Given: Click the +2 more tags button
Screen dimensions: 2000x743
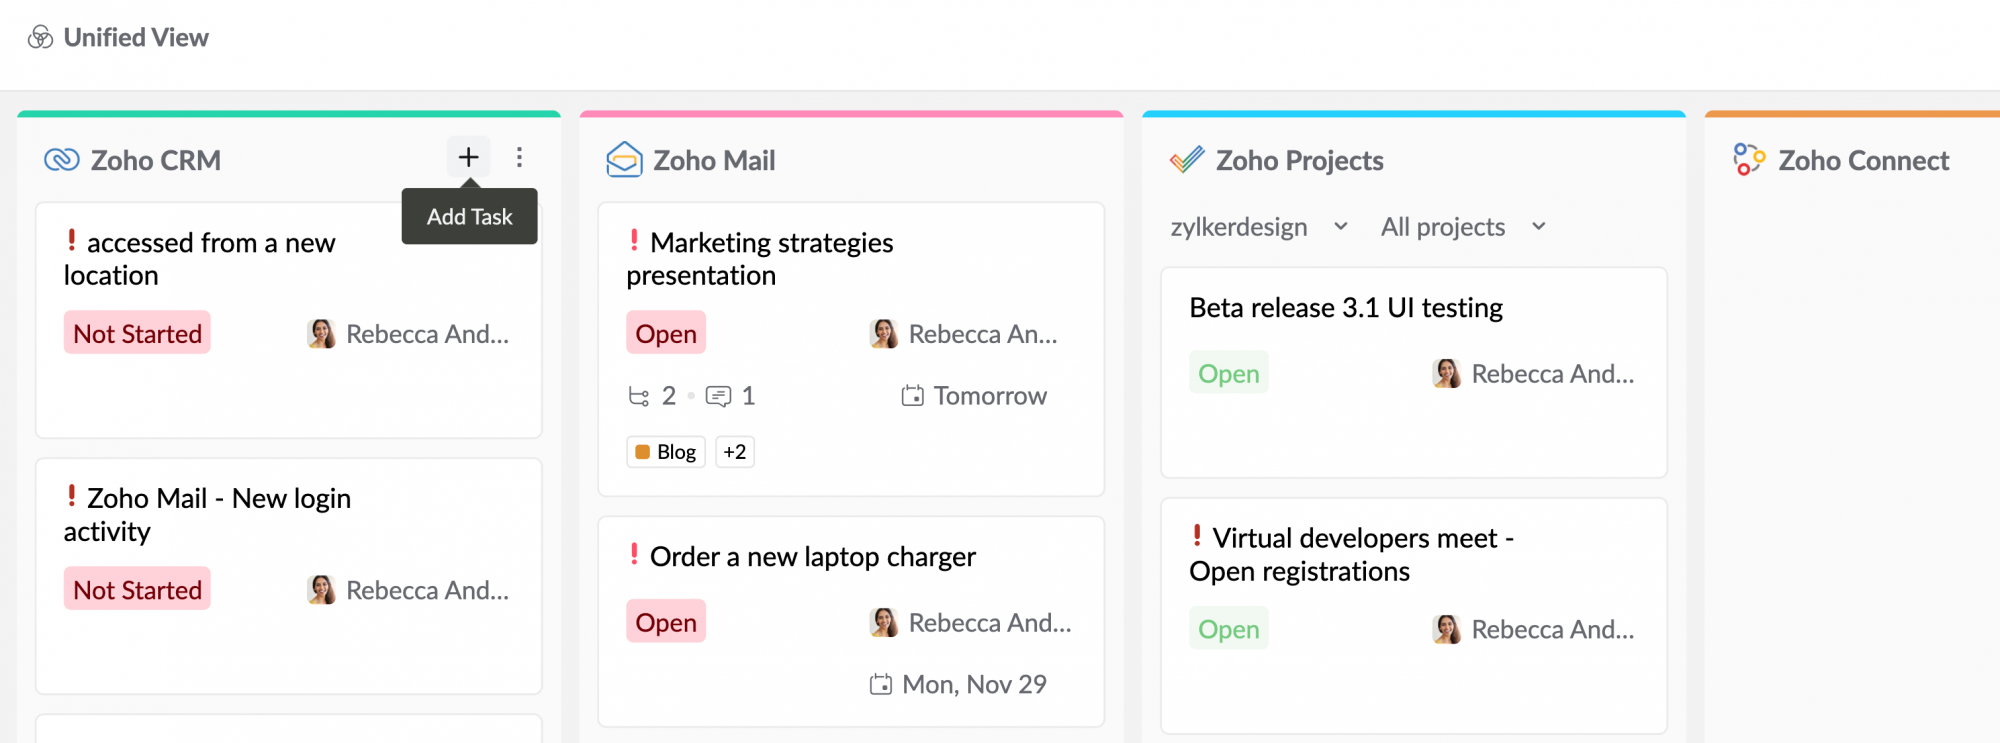Looking at the screenshot, I should [x=735, y=452].
